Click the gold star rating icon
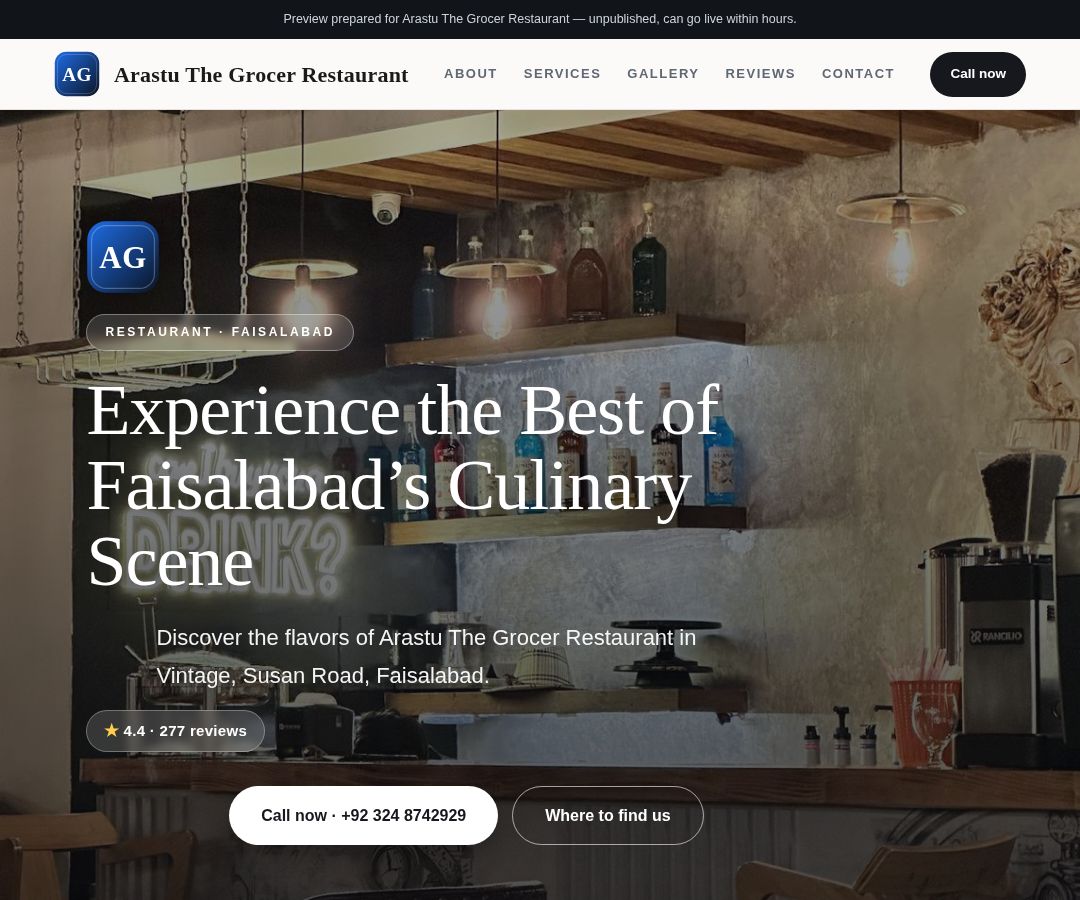 pyautogui.click(x=112, y=730)
